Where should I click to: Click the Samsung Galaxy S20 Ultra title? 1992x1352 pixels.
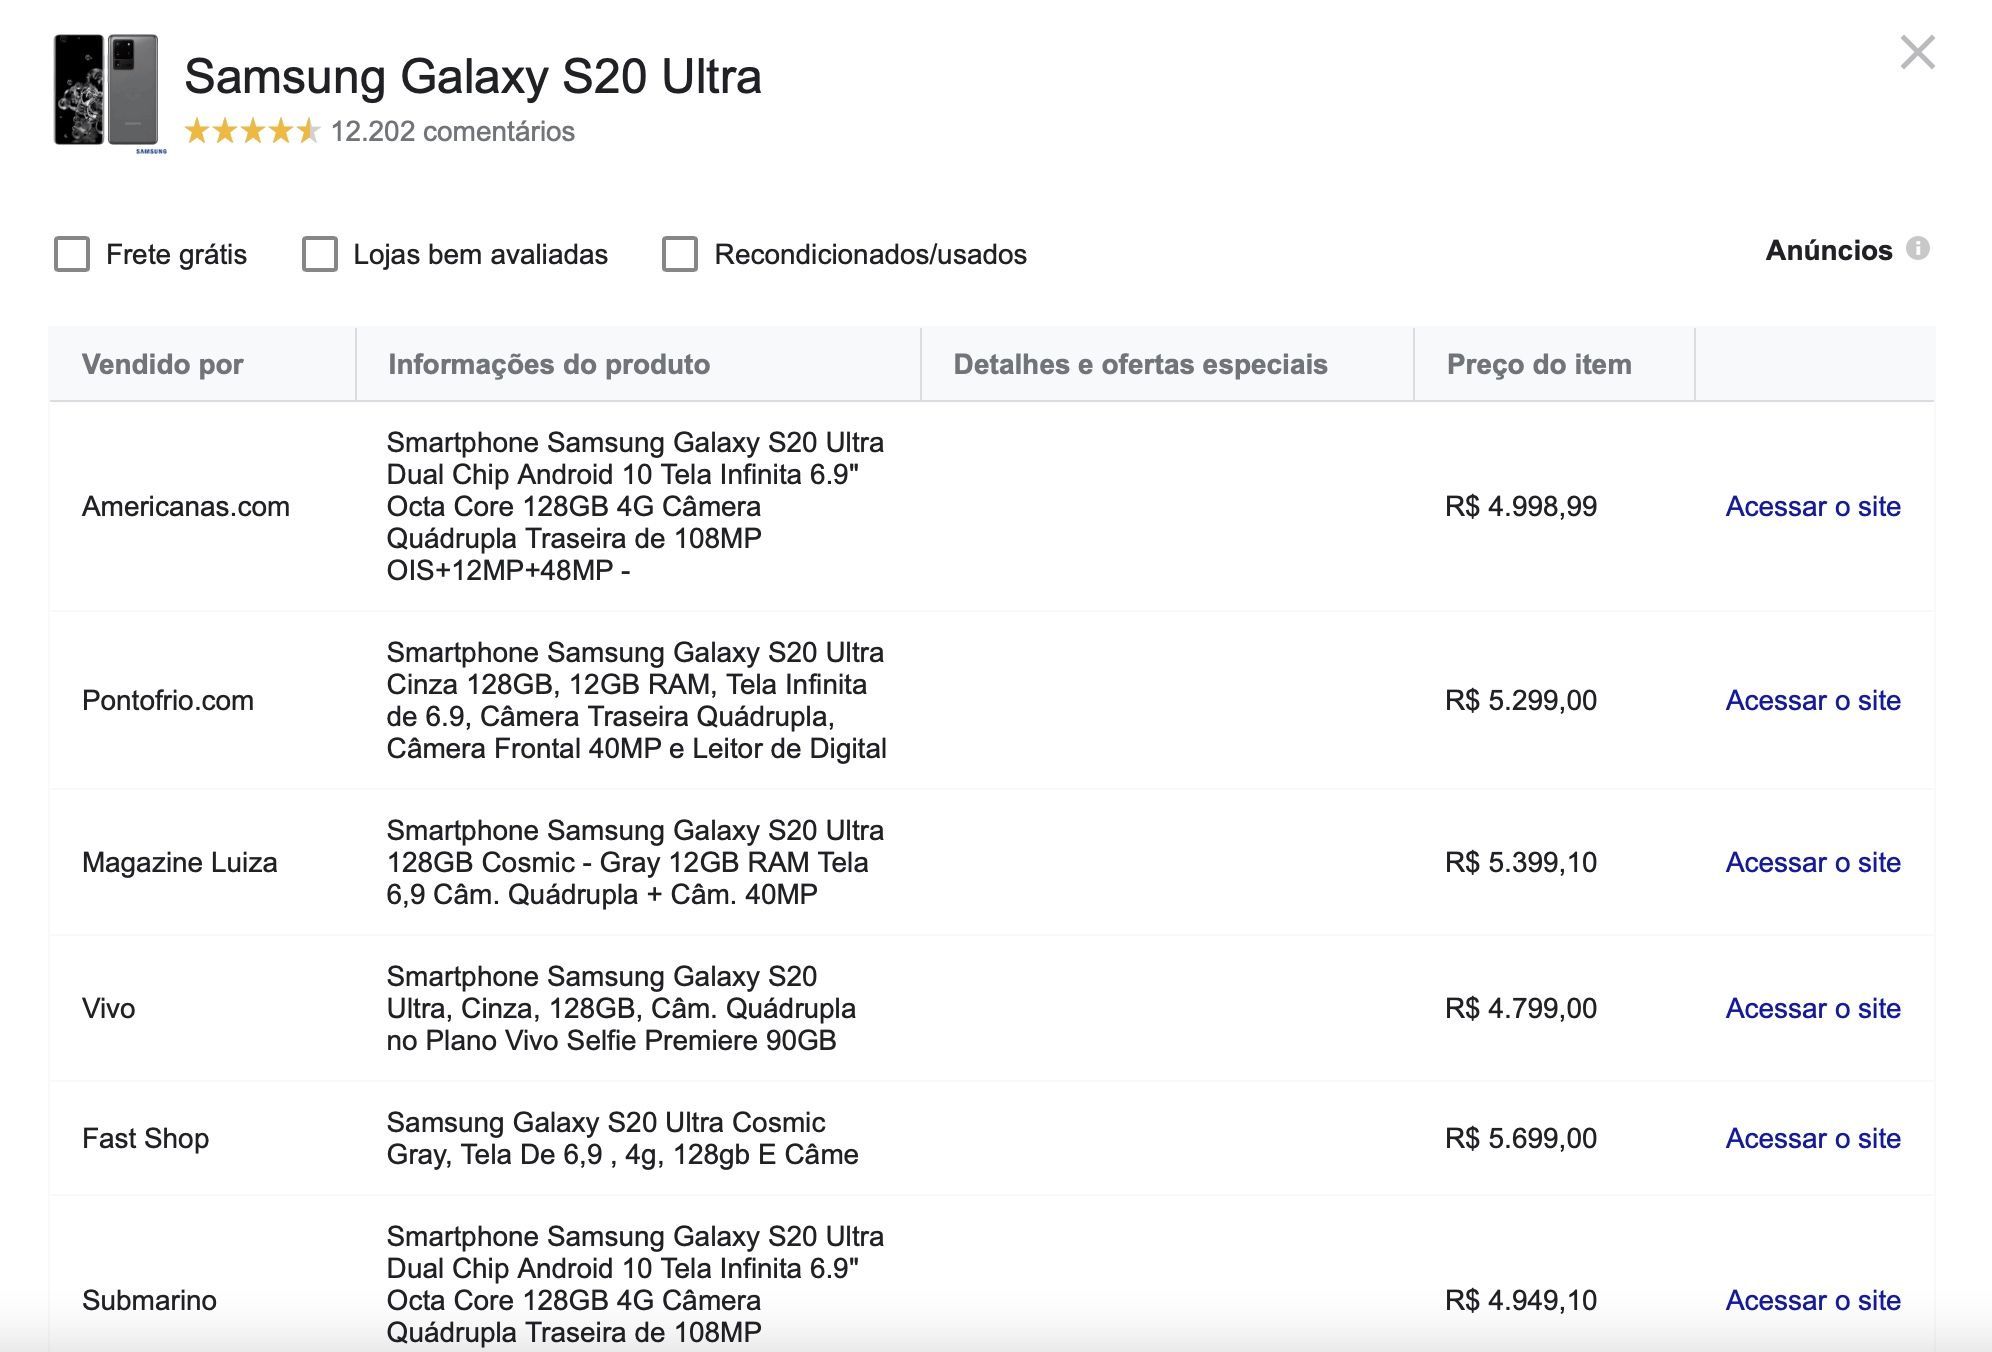tap(473, 76)
